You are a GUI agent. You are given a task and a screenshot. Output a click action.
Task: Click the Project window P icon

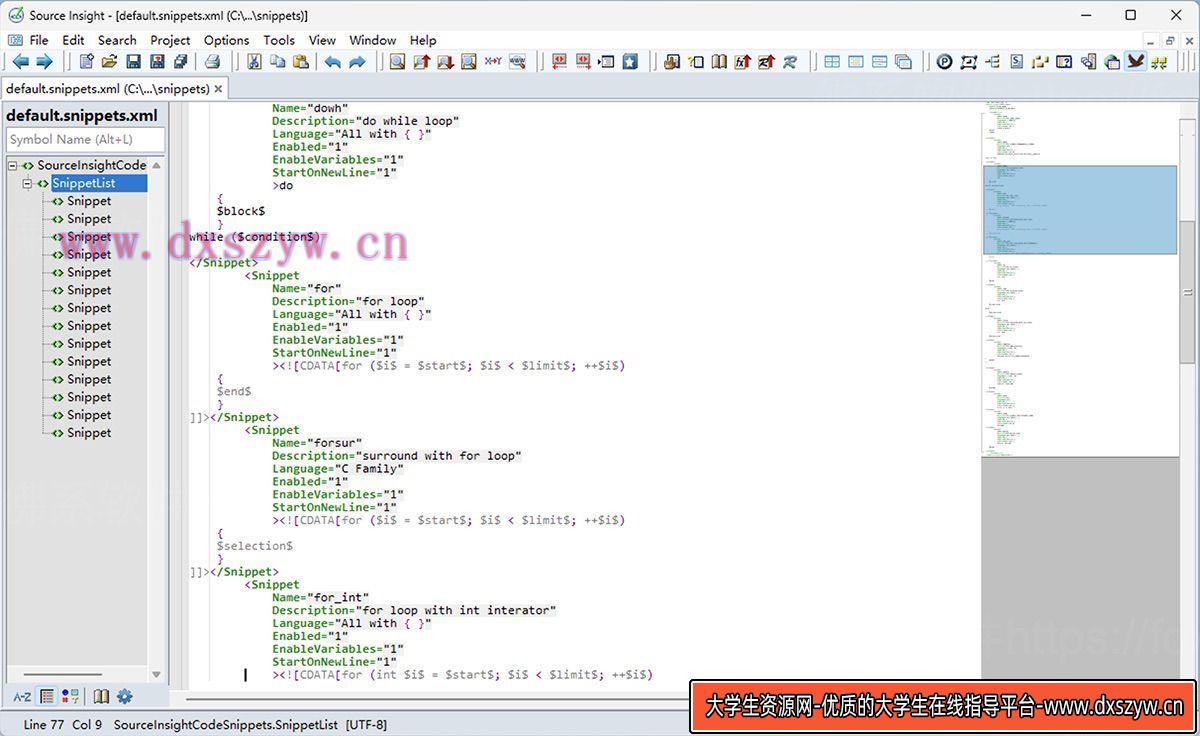944,62
